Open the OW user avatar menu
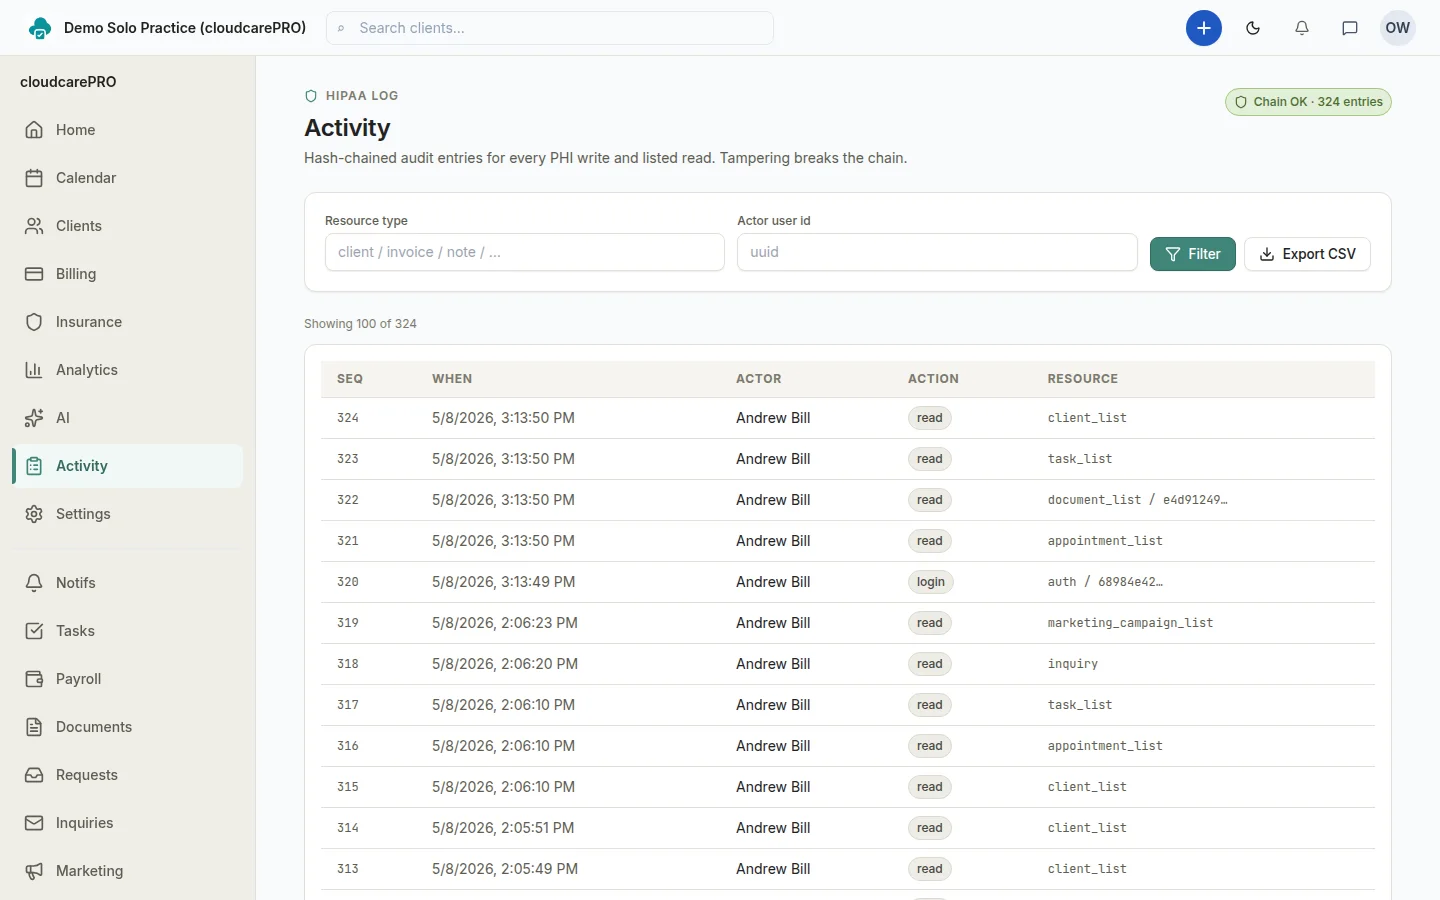 tap(1398, 28)
